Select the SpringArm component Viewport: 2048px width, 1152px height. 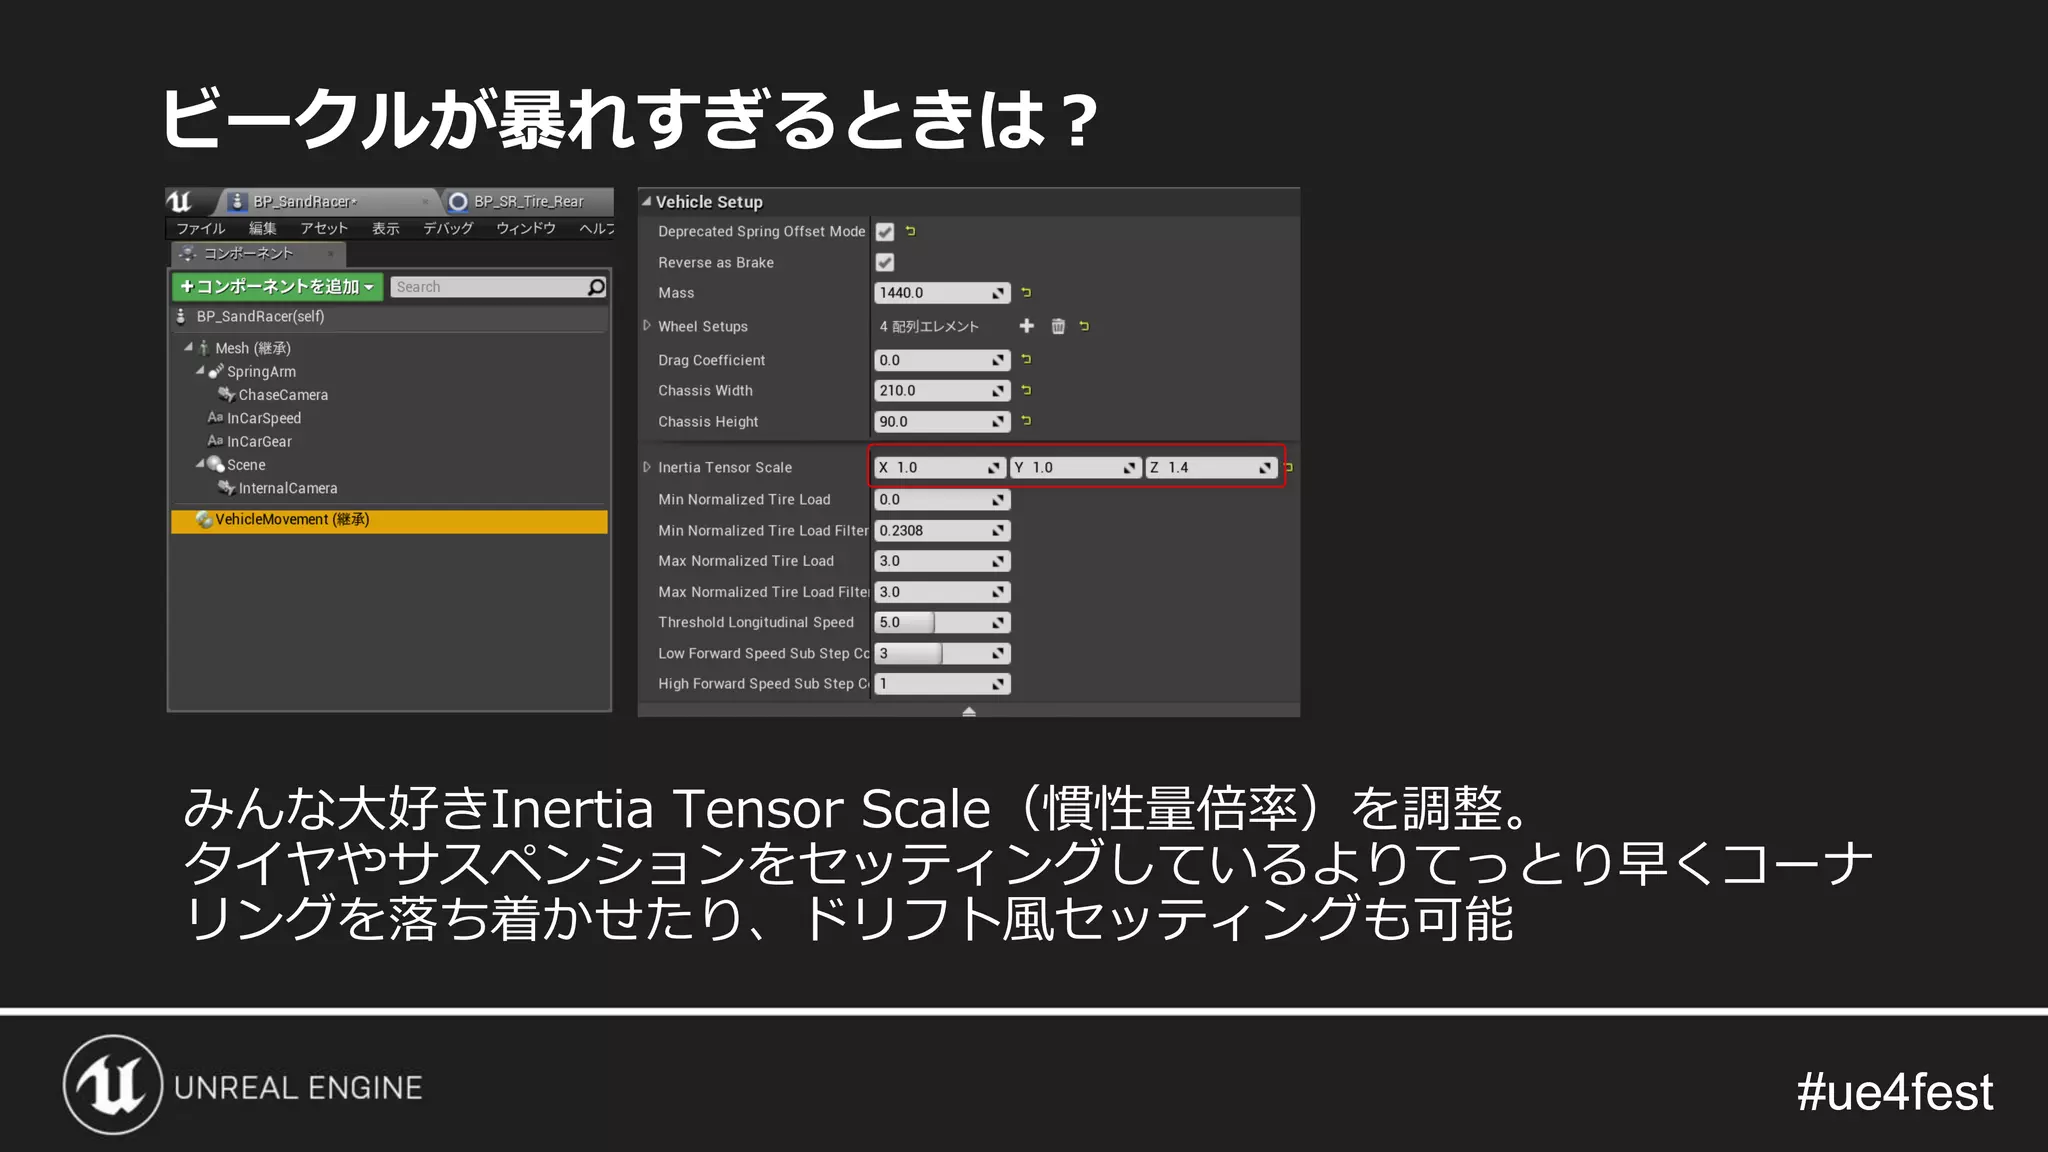coord(261,372)
